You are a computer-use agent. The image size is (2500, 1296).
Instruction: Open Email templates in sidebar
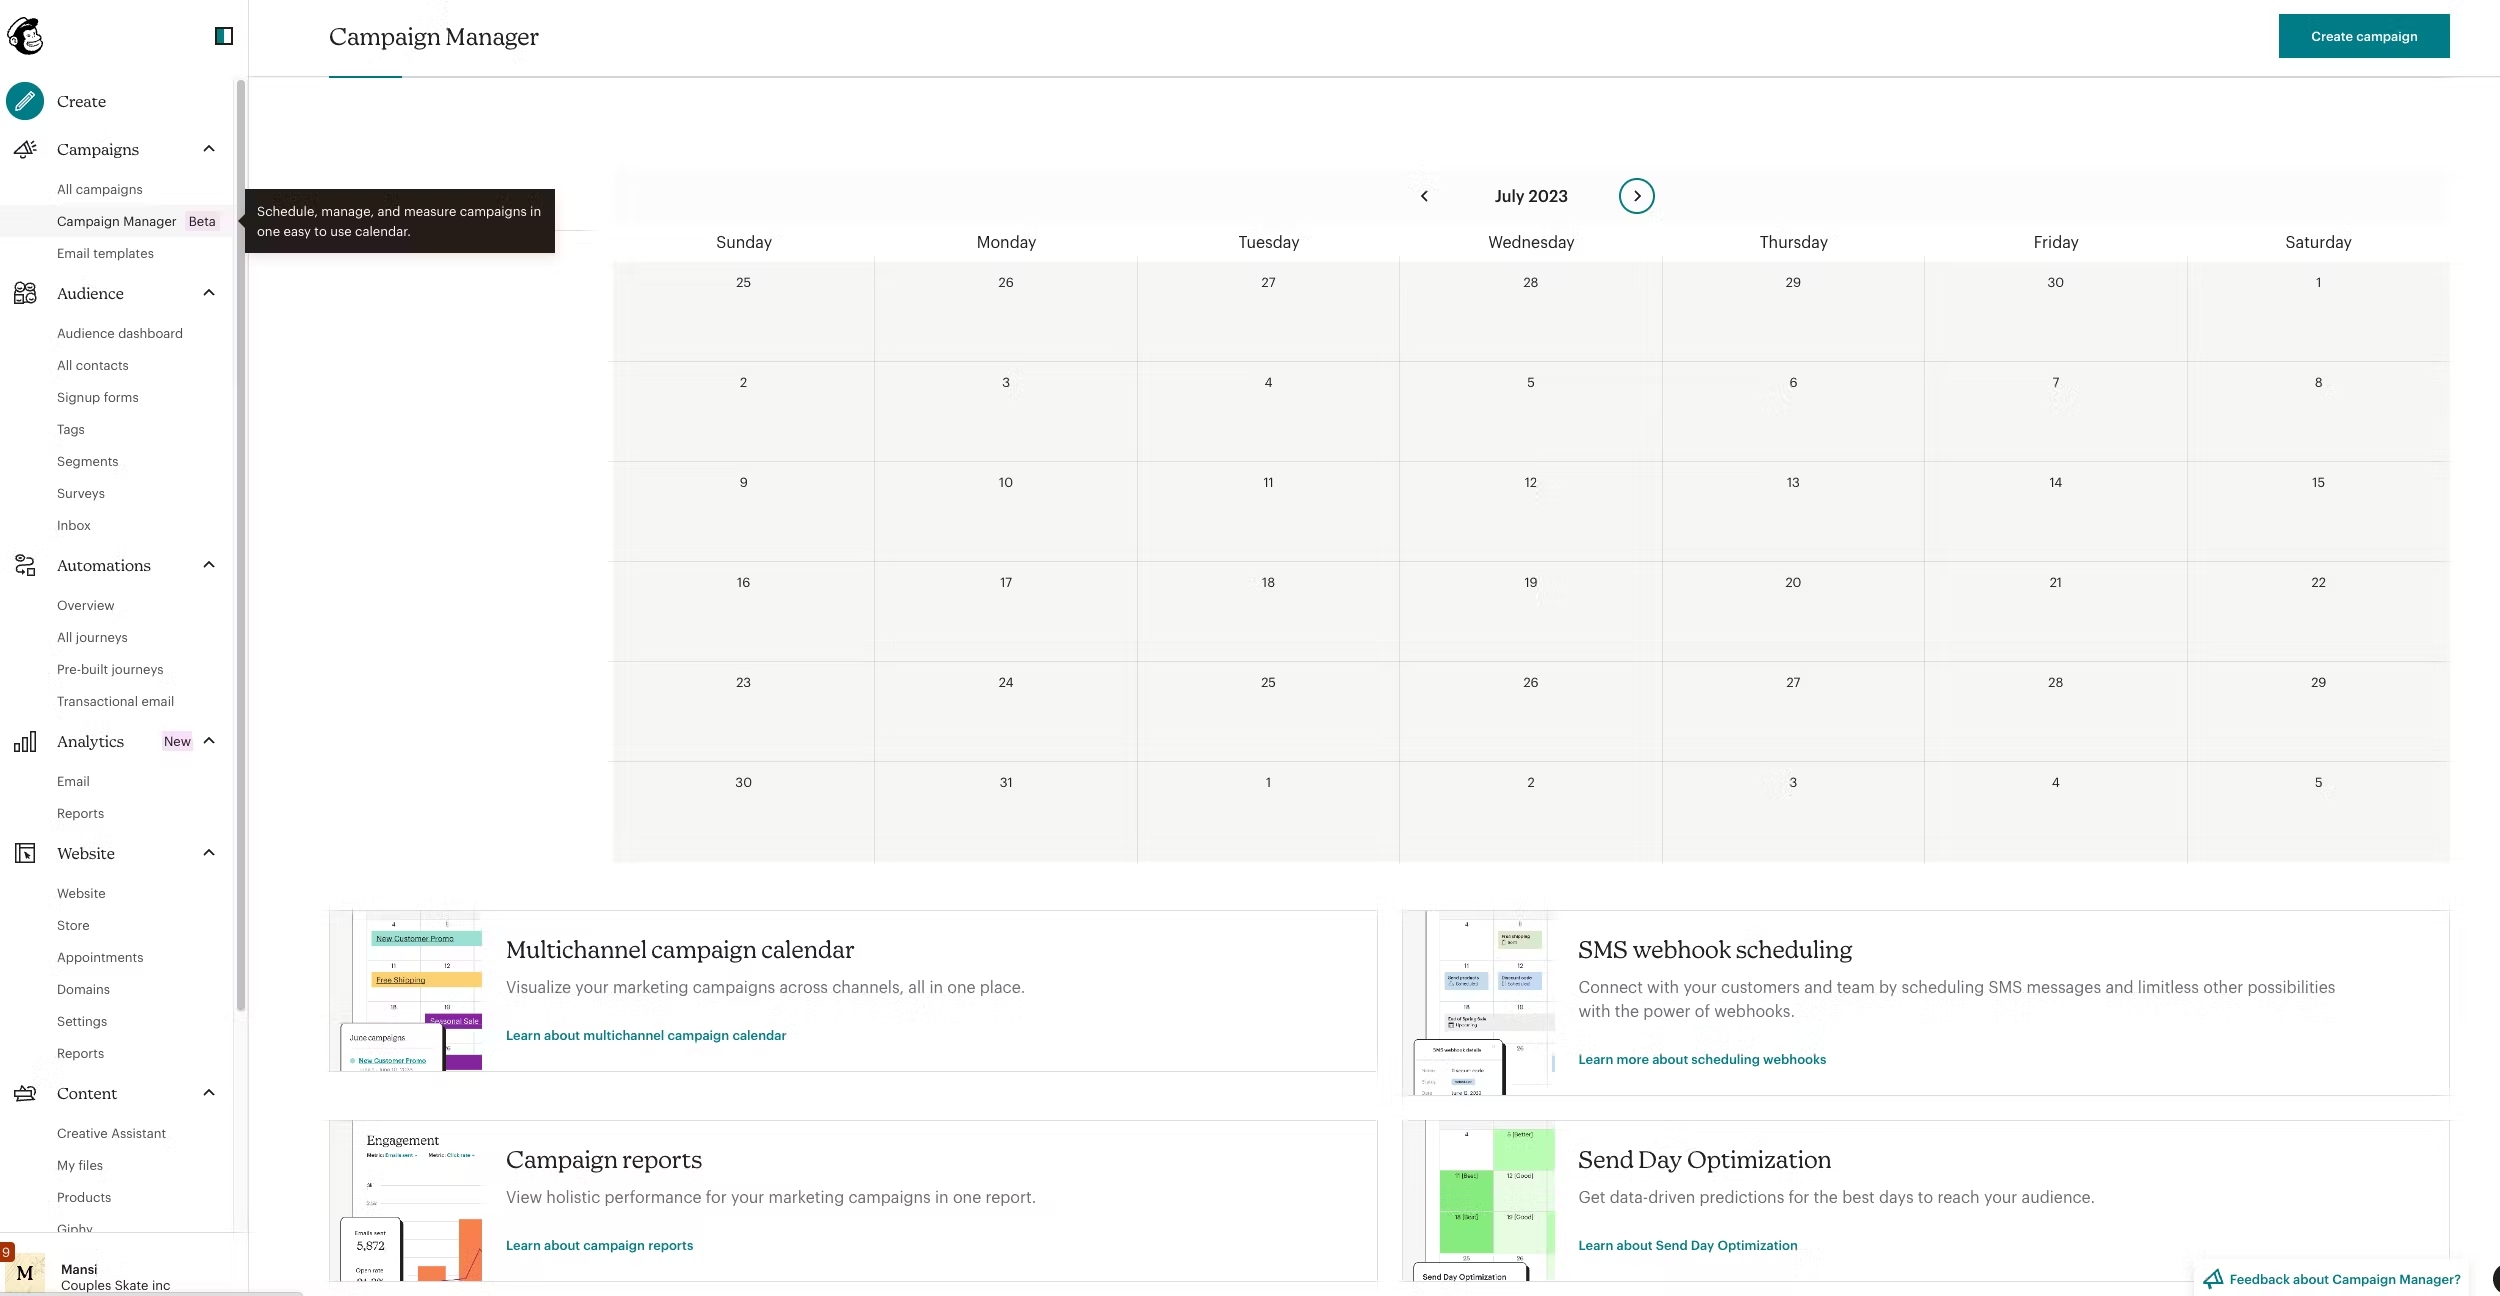coord(105,253)
